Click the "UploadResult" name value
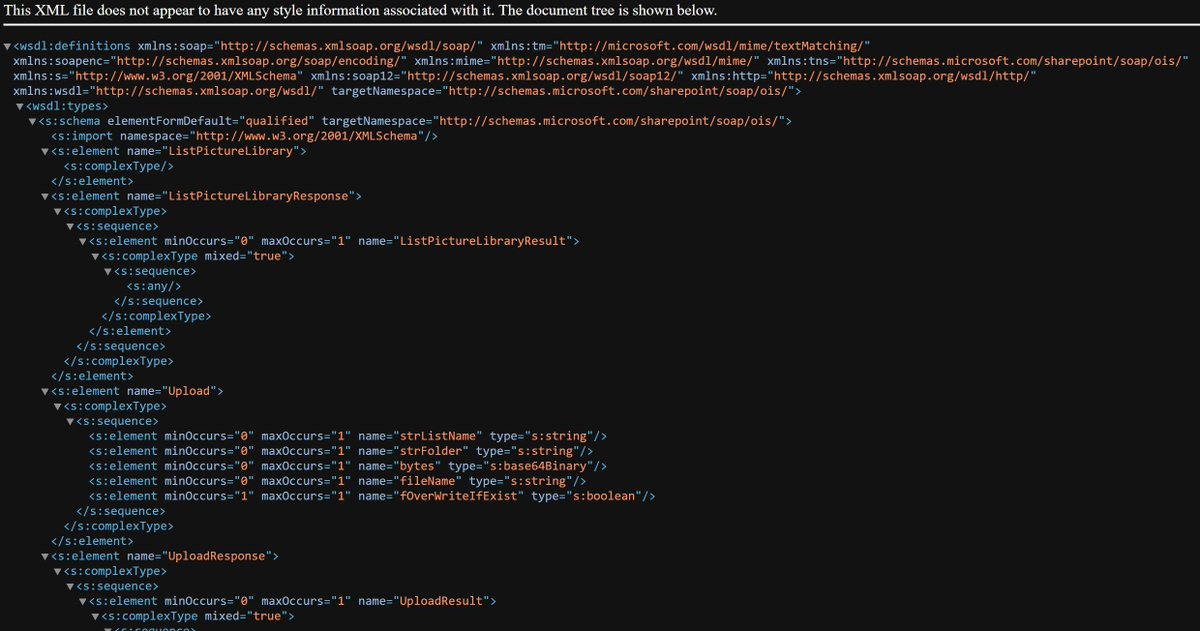The height and width of the screenshot is (631, 1200). pyautogui.click(x=440, y=601)
